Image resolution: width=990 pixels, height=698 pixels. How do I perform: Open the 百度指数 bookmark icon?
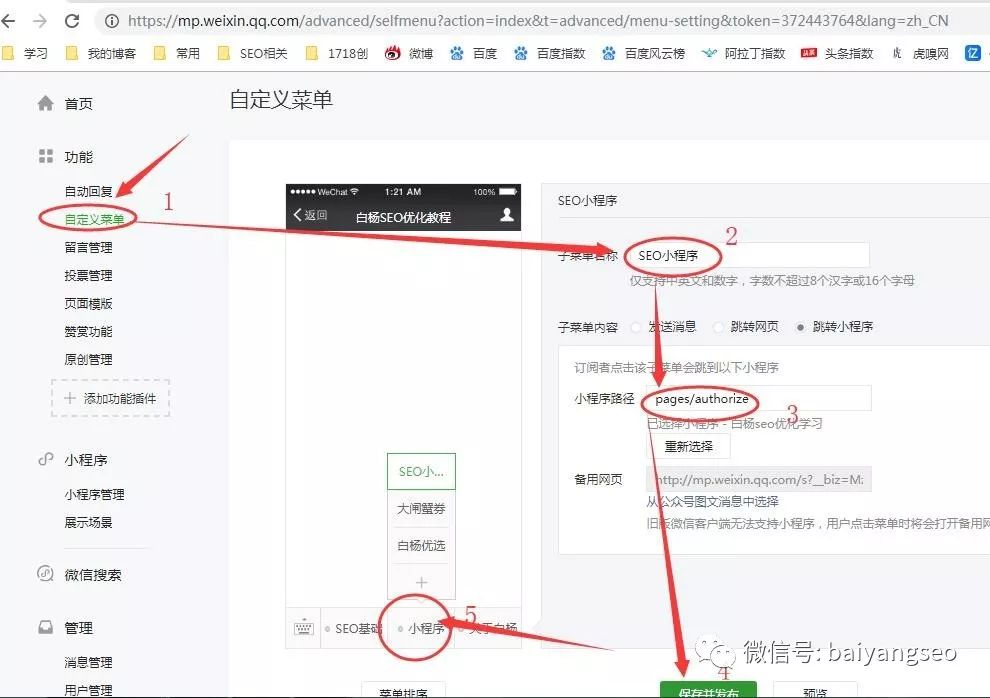click(522, 52)
